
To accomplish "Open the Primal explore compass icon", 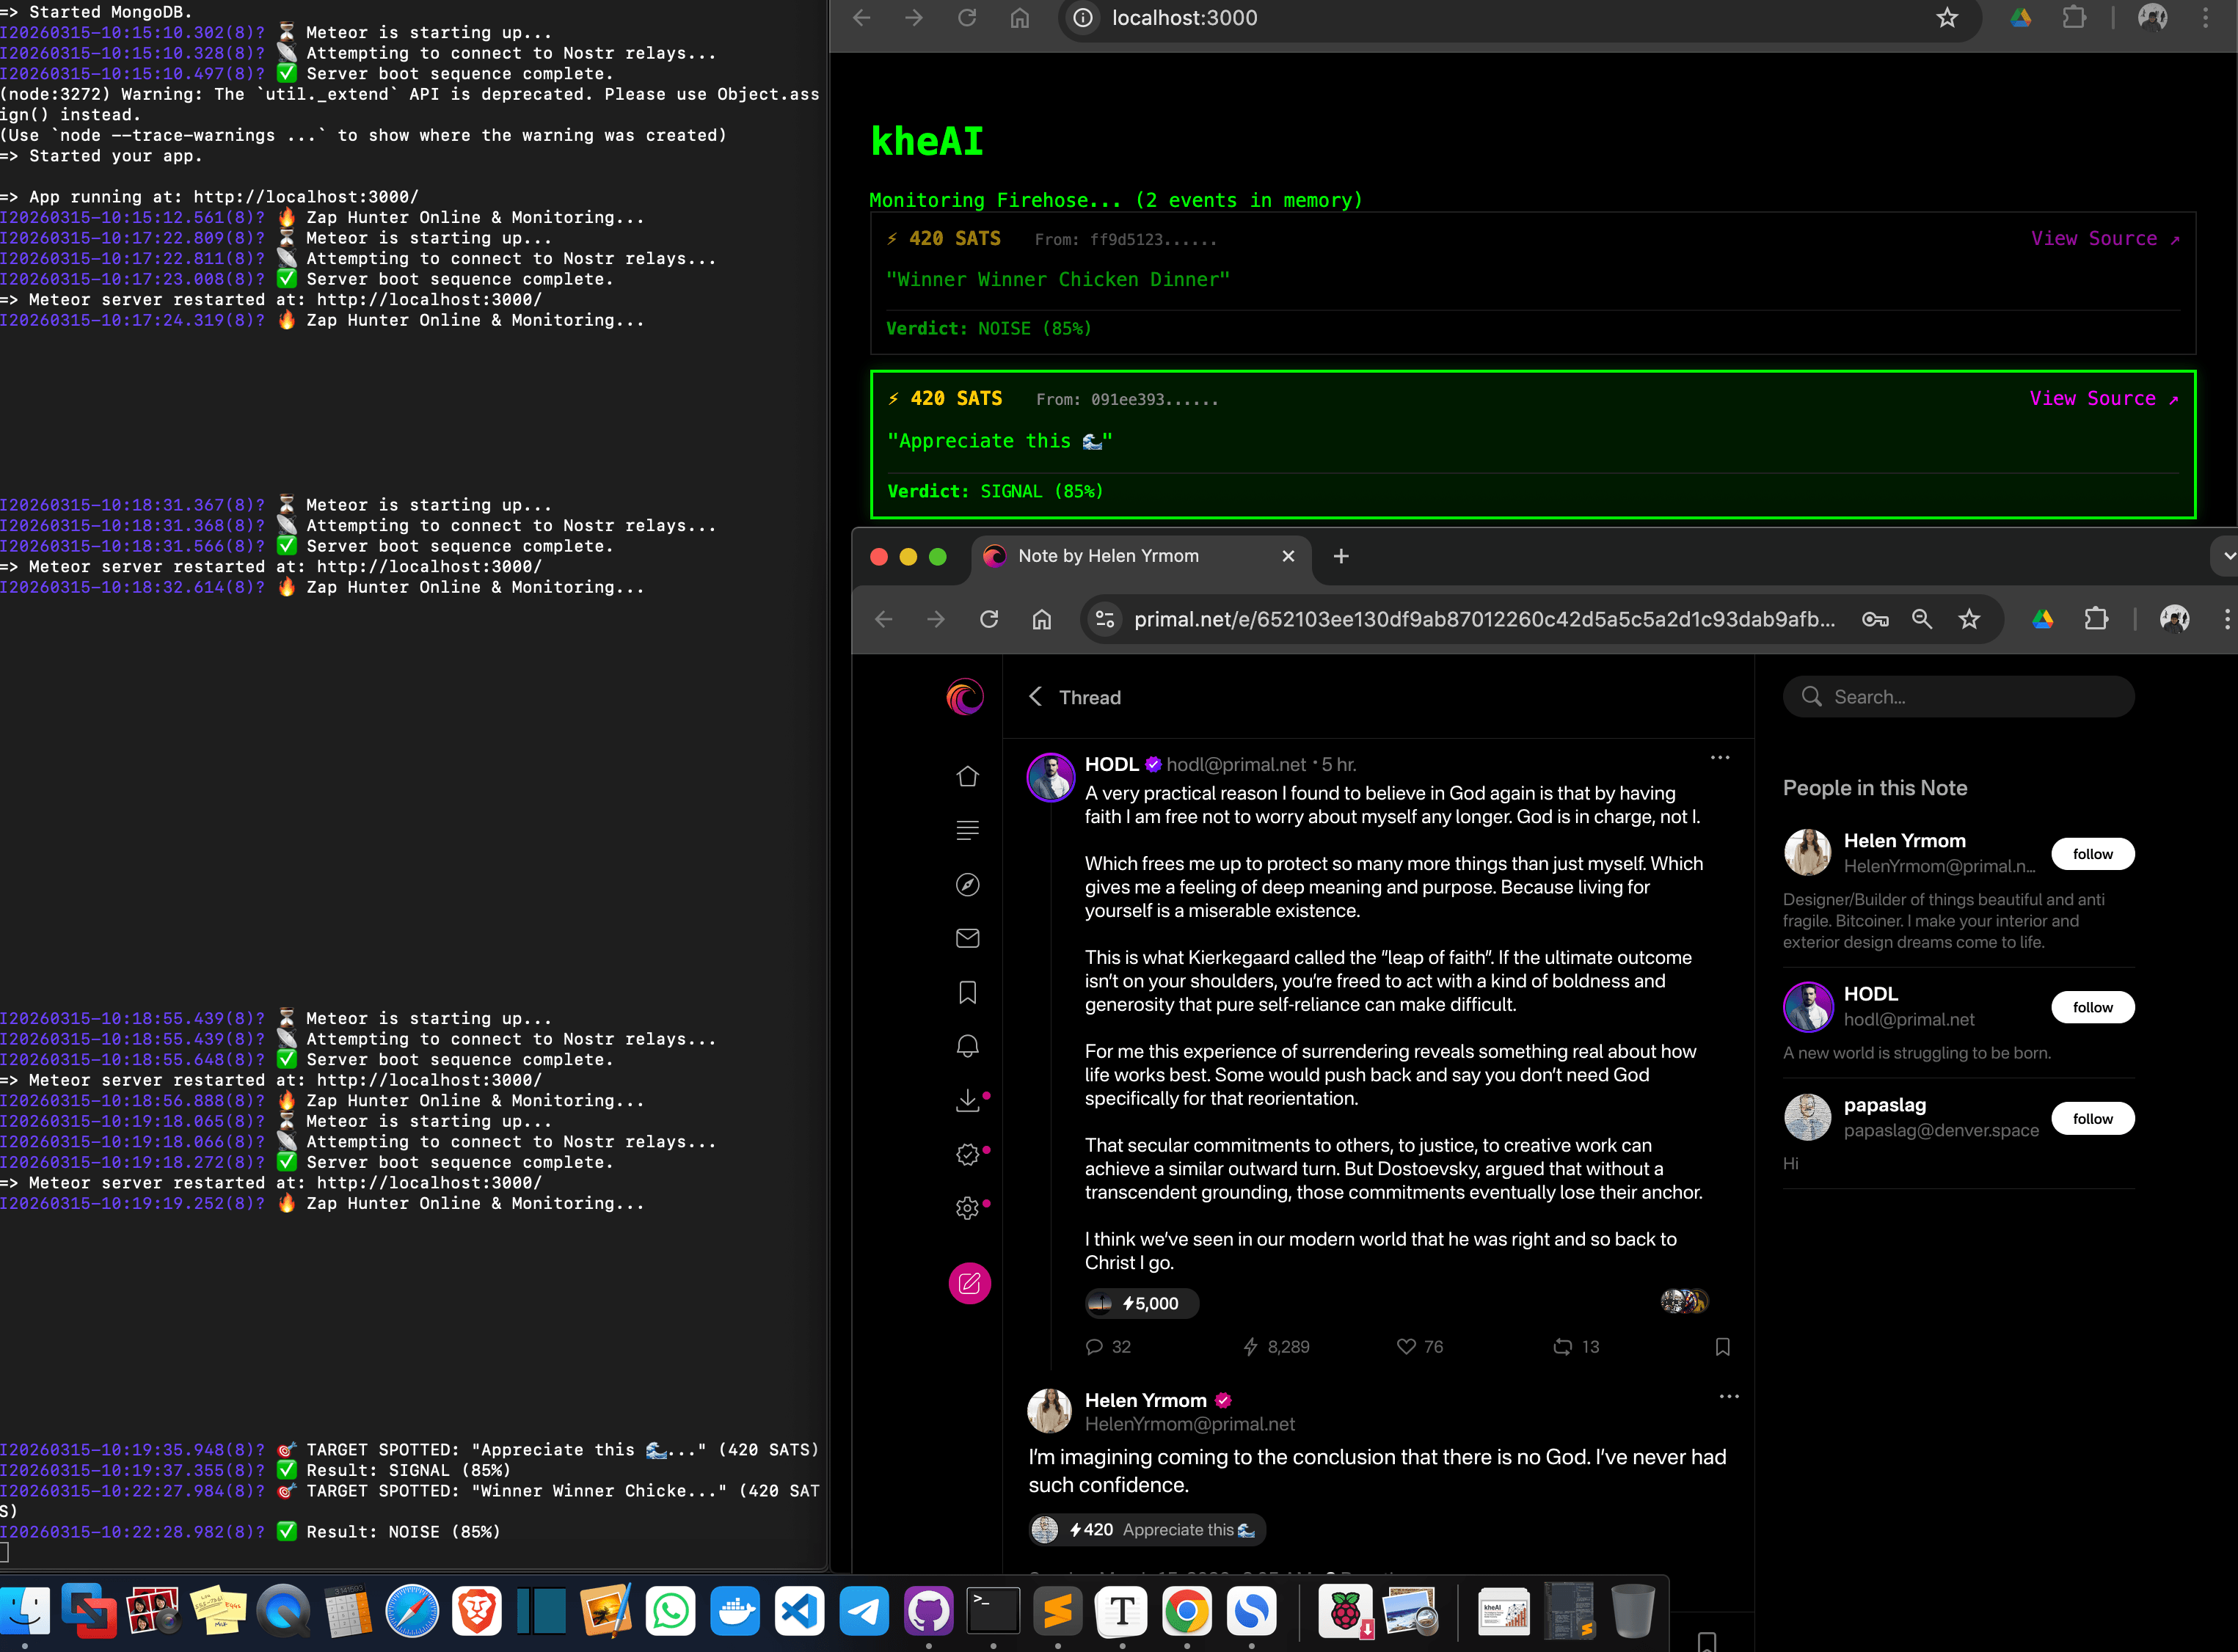I will (x=967, y=885).
